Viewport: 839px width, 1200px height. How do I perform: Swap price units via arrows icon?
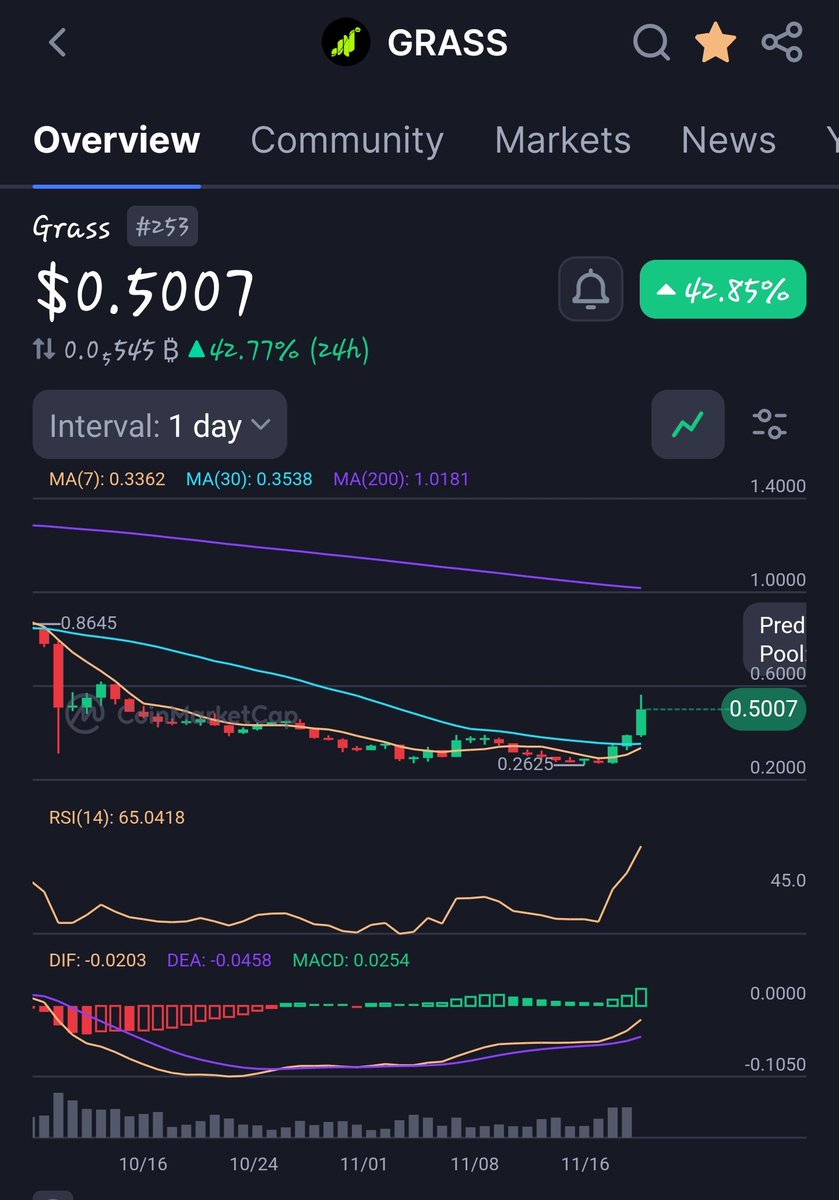point(44,350)
